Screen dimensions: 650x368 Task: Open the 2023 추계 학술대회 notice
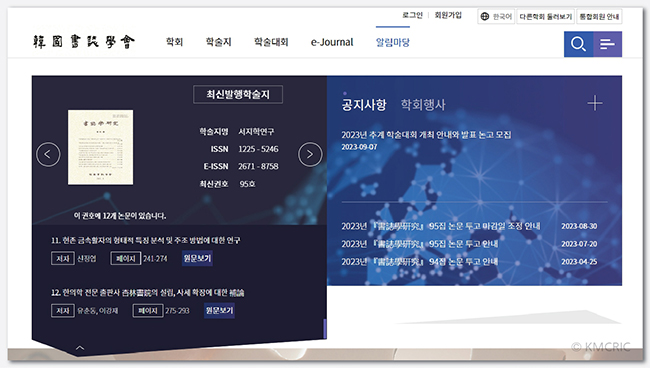(426, 135)
